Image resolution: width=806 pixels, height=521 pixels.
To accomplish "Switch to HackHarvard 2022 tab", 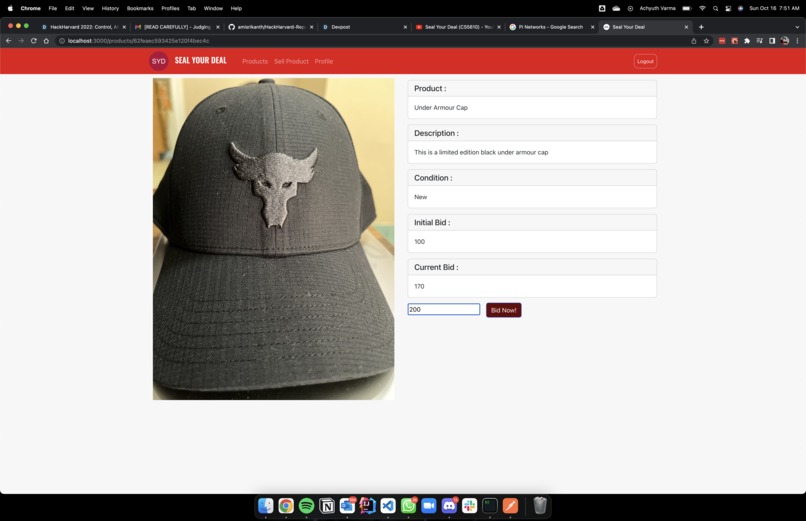I will [x=83, y=27].
